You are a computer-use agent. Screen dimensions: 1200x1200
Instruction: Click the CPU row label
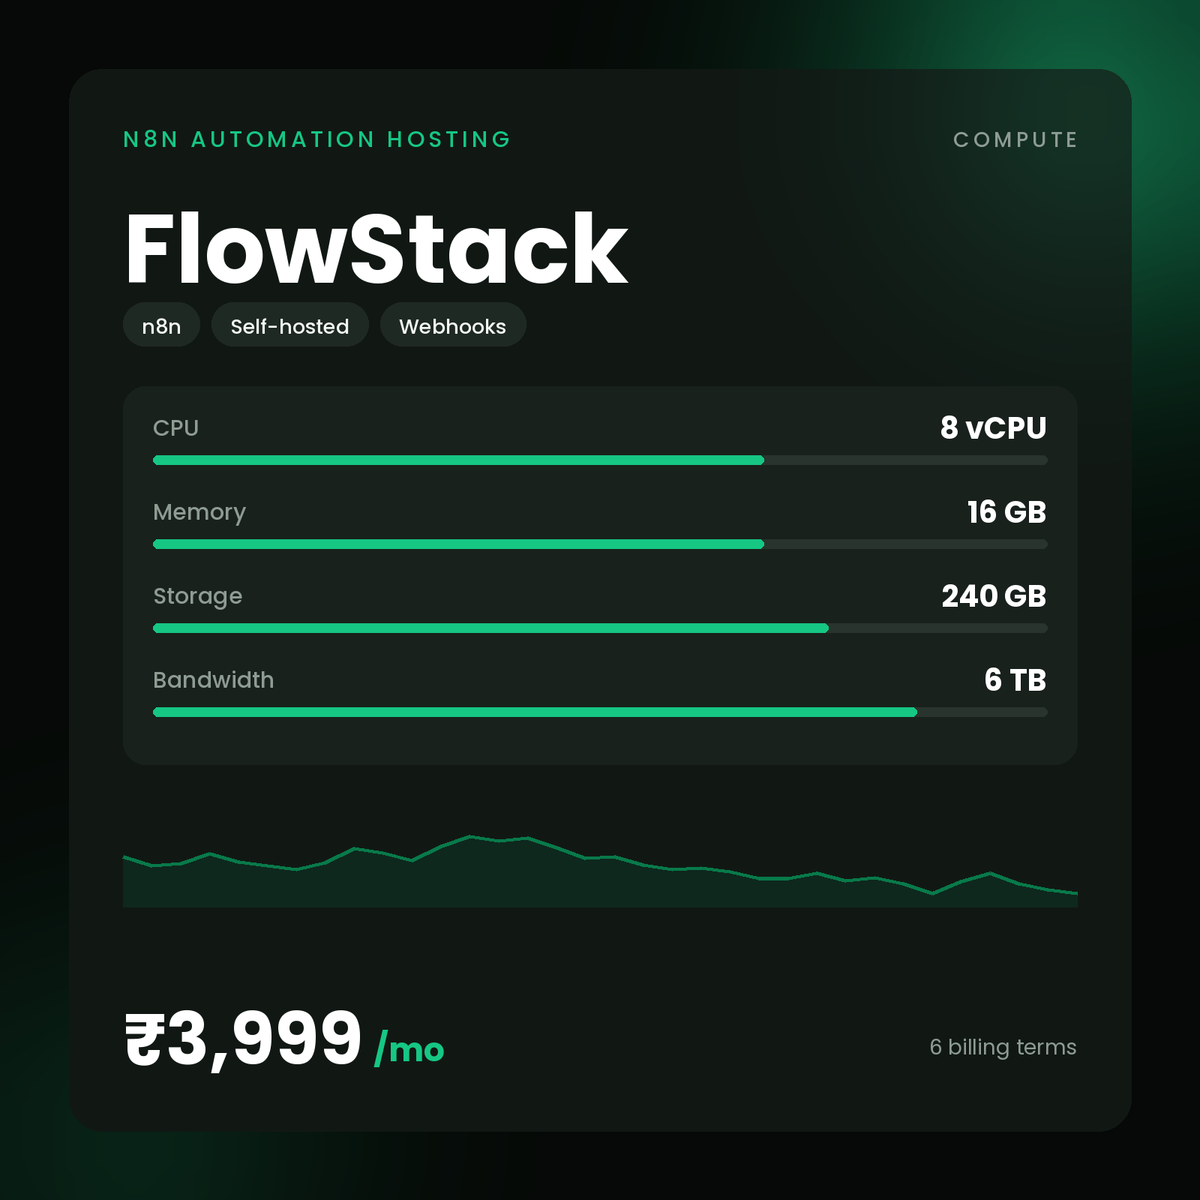click(x=176, y=428)
